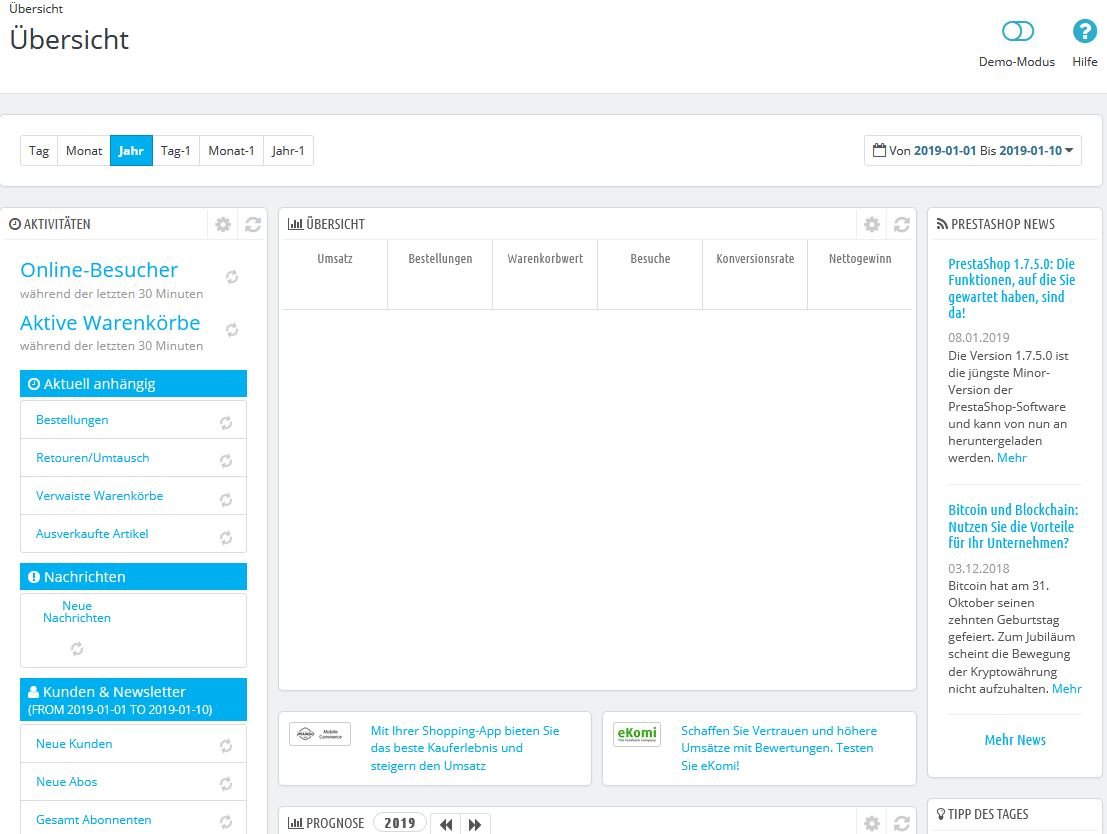Select the Jahr date range tab
The height and width of the screenshot is (834, 1107).
(x=131, y=150)
